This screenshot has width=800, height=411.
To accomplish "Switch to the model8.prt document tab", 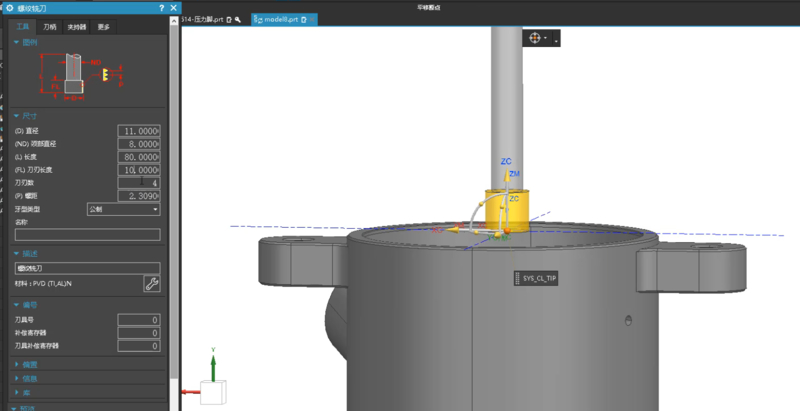I will 282,19.
